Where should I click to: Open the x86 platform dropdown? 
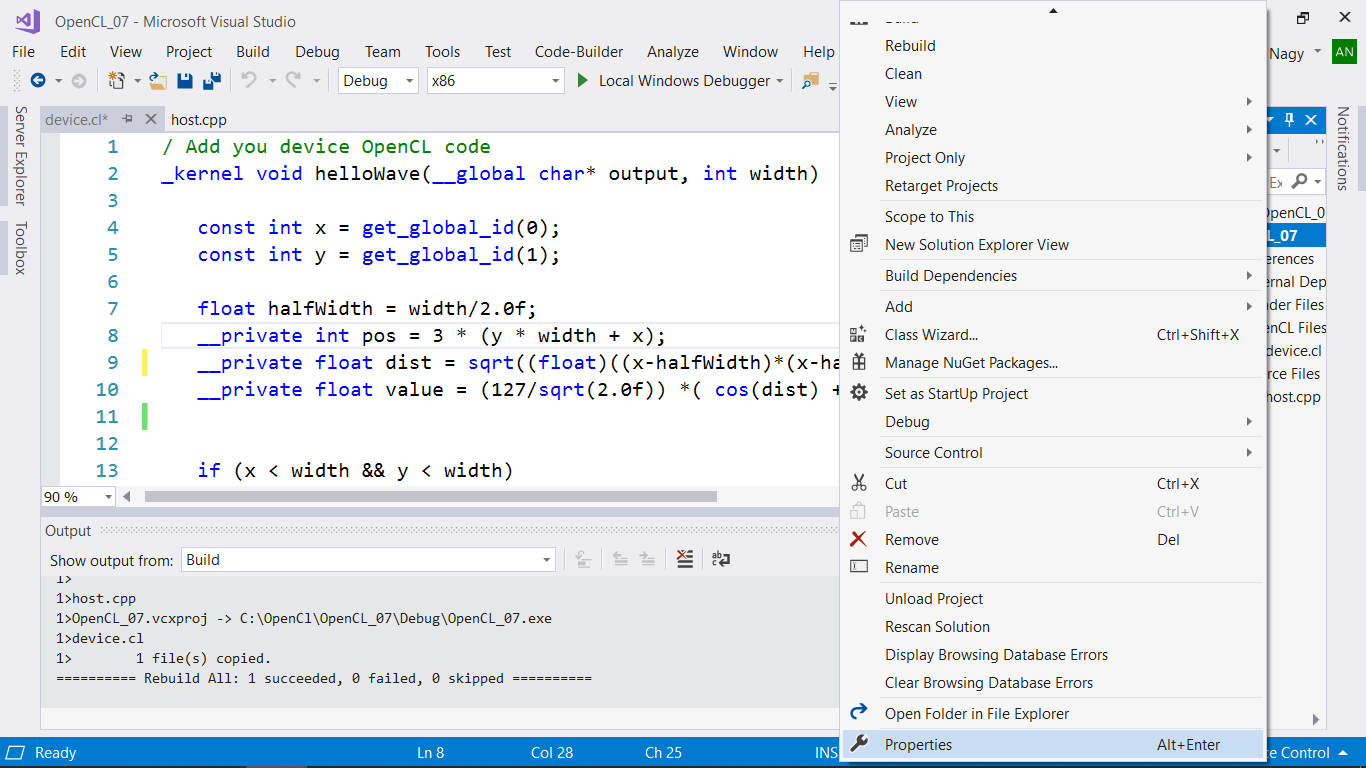[496, 81]
